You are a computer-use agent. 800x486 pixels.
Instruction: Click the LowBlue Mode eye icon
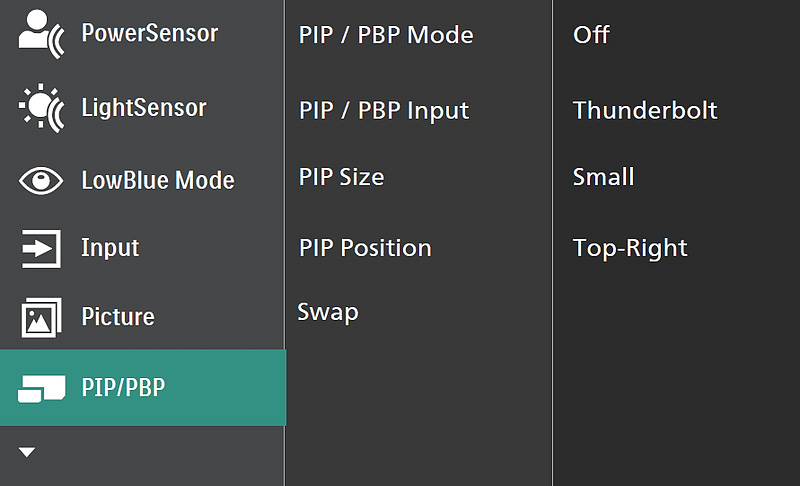click(41, 181)
